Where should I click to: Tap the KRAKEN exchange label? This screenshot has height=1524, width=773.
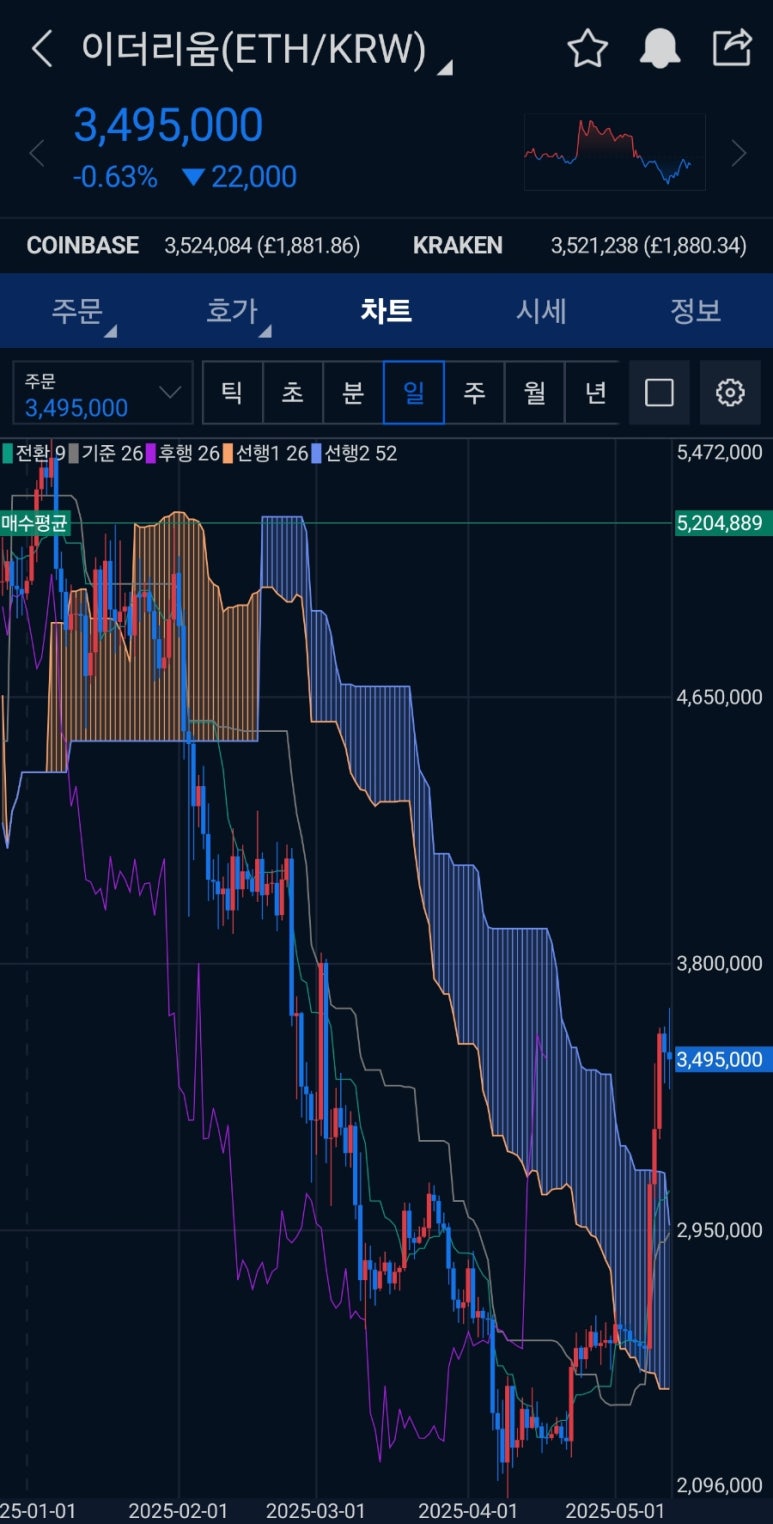tap(458, 245)
